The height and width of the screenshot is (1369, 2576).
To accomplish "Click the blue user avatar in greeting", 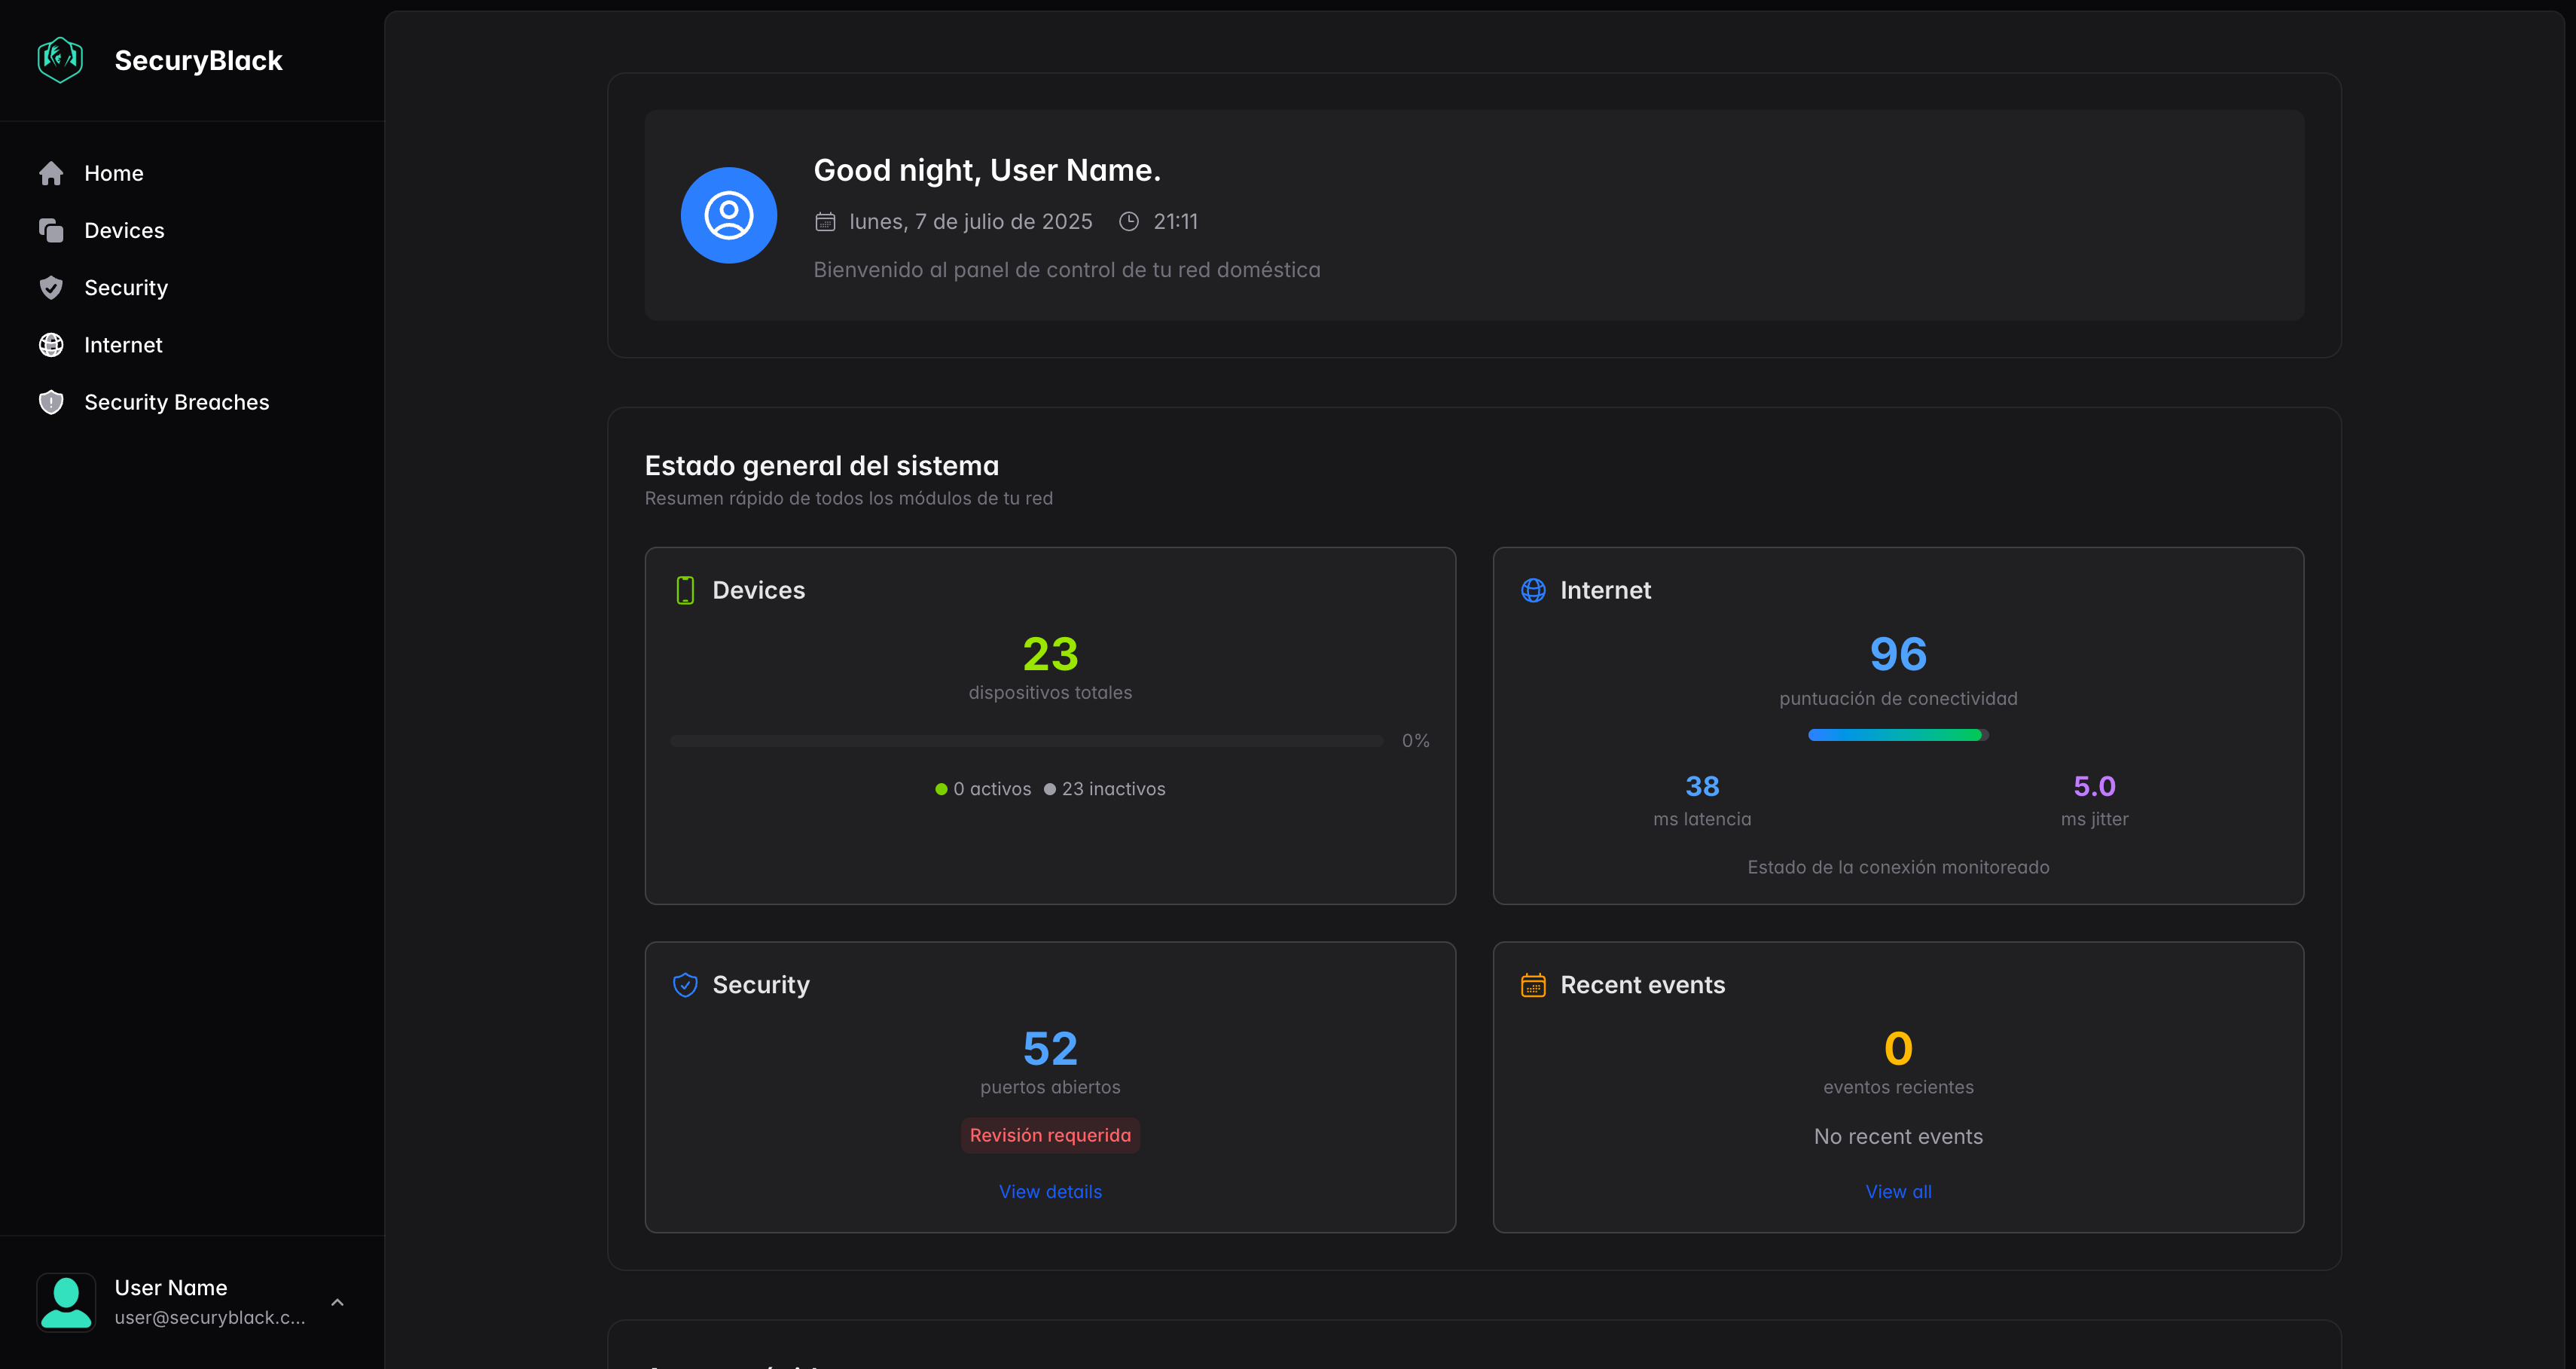I will 729,215.
